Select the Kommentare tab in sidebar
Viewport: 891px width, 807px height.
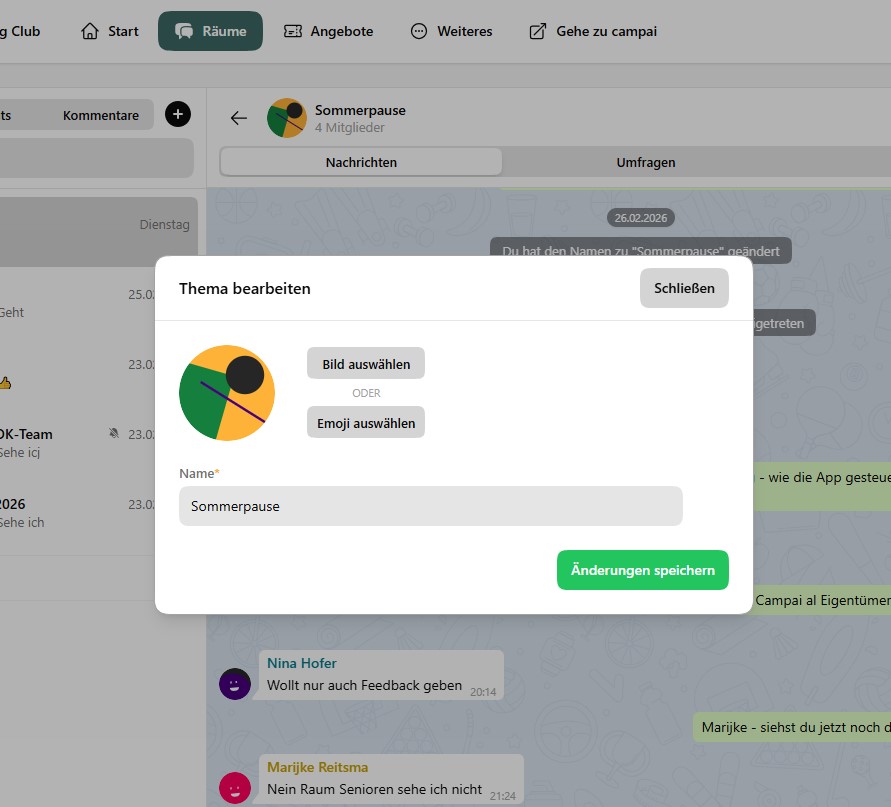click(101, 115)
